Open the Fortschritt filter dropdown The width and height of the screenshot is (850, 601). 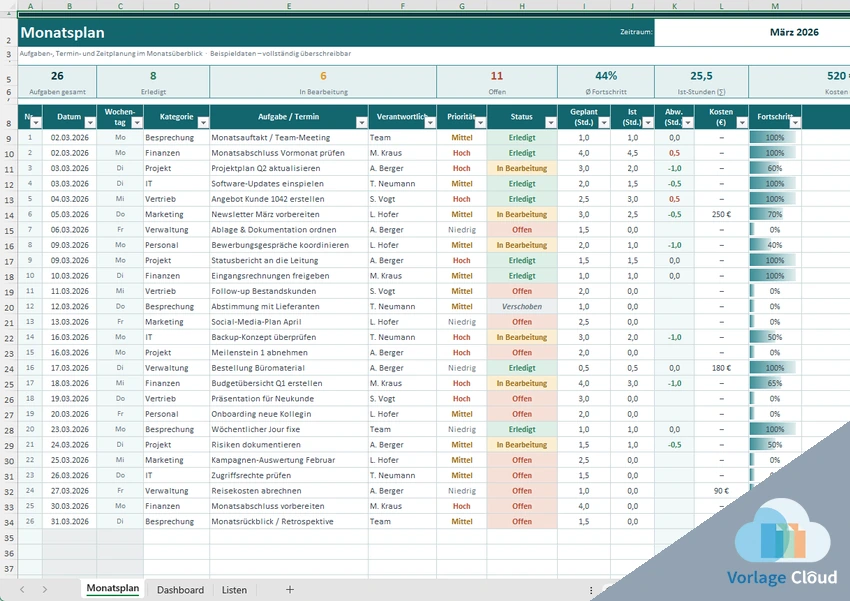[795, 123]
